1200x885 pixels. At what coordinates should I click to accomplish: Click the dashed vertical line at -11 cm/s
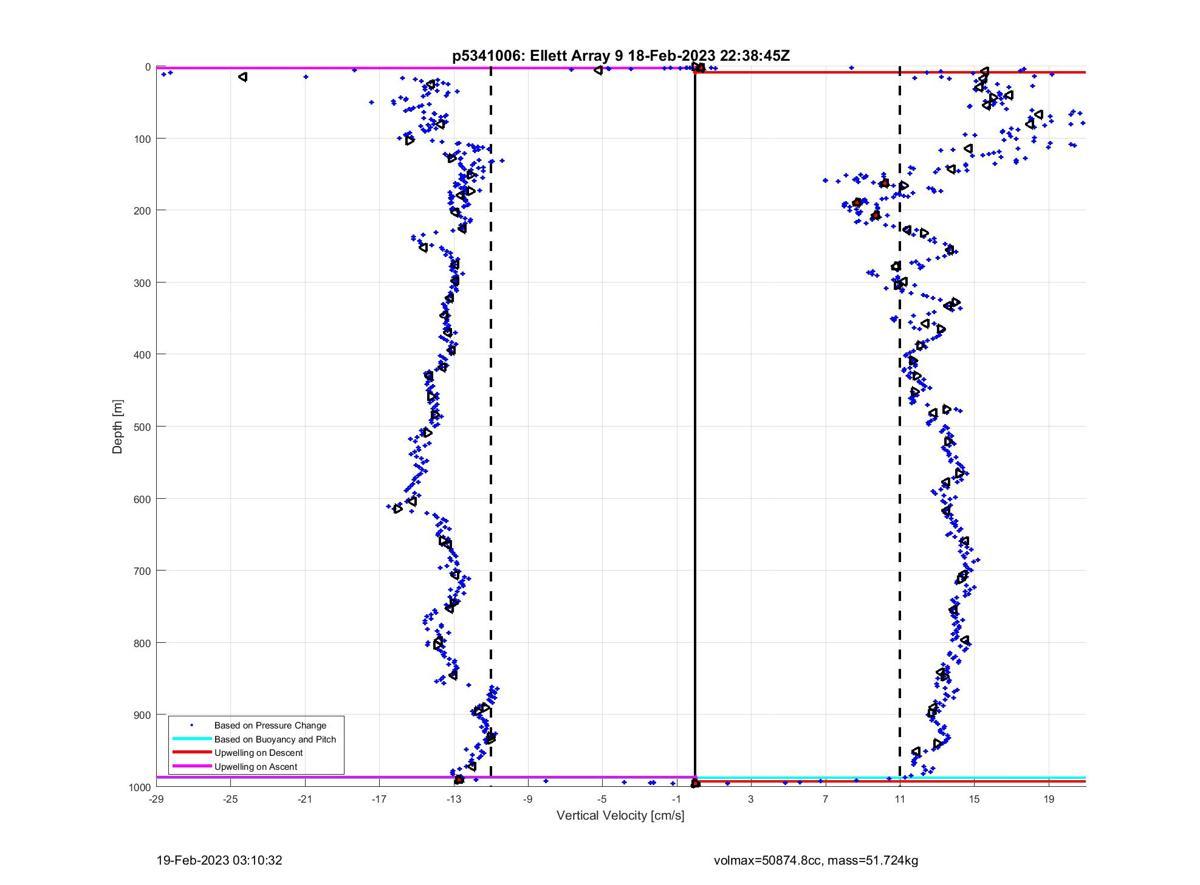[491, 427]
